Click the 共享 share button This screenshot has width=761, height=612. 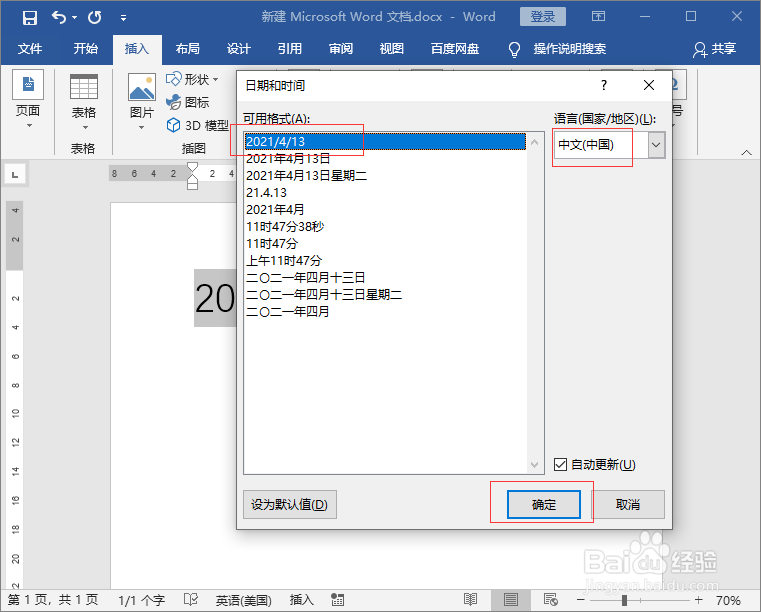[714, 49]
